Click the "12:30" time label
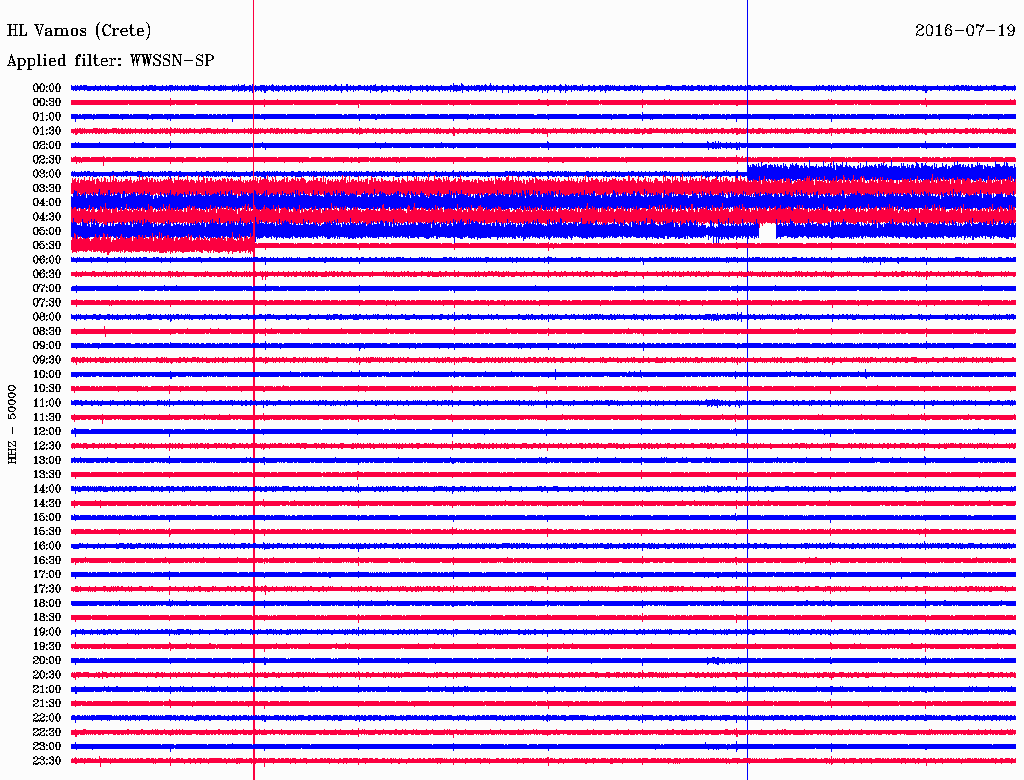This screenshot has height=780, width=1024. tap(47, 446)
